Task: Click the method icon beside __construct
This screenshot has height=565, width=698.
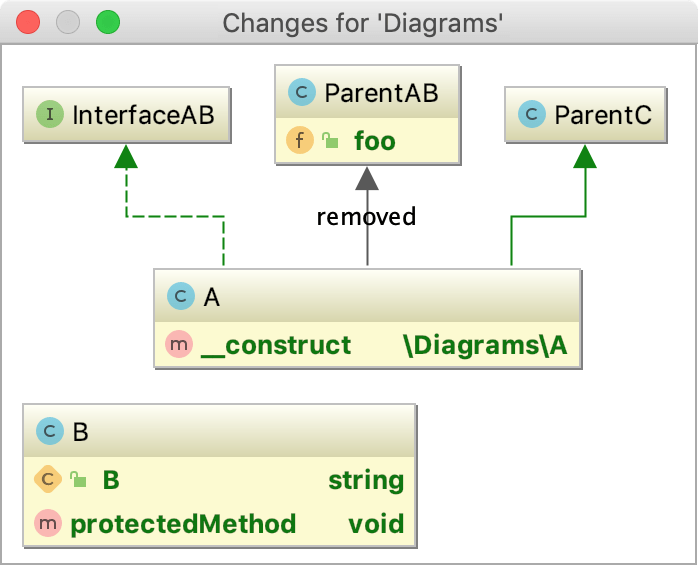Action: click(179, 346)
